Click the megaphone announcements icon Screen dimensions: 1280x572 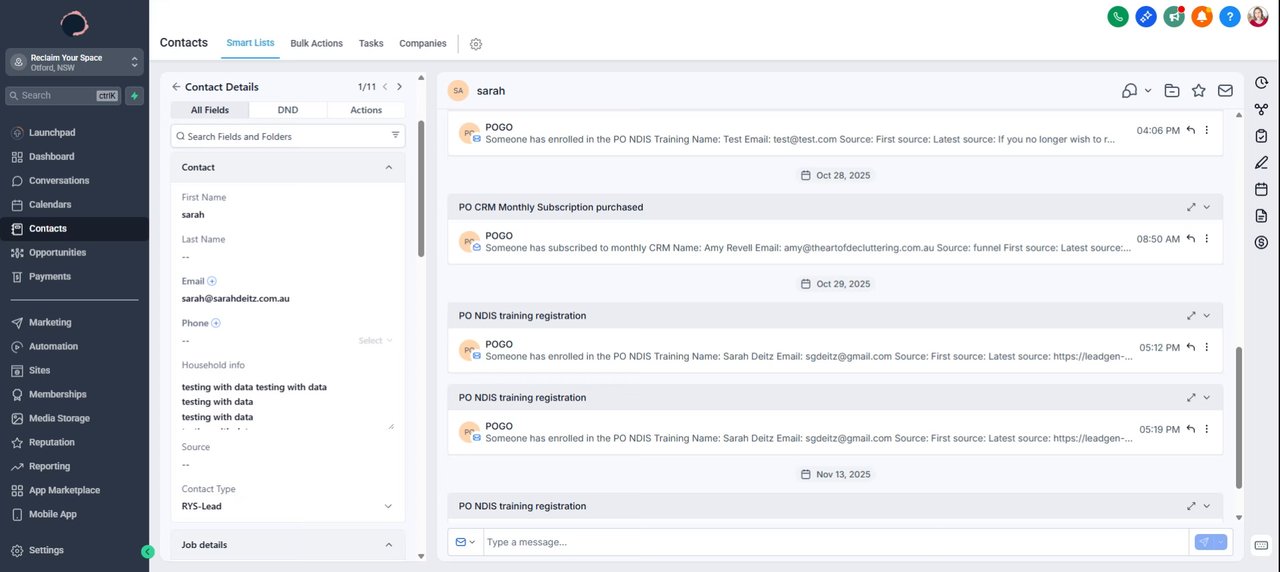(x=1174, y=16)
